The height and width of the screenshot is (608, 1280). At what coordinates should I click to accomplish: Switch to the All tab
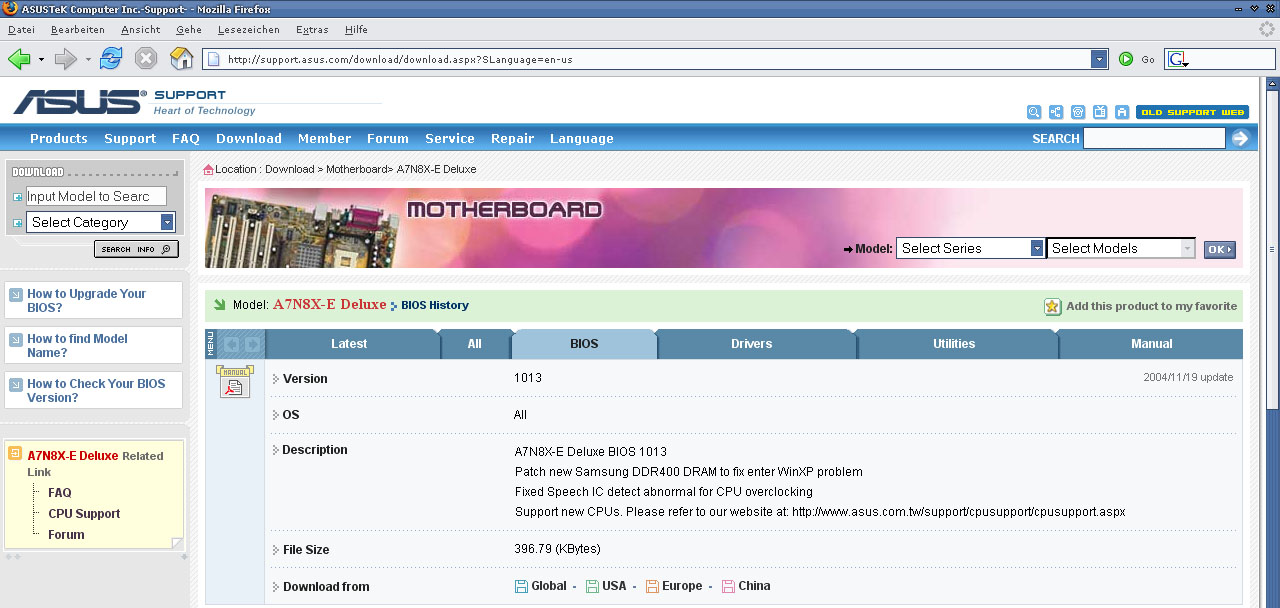tap(475, 344)
